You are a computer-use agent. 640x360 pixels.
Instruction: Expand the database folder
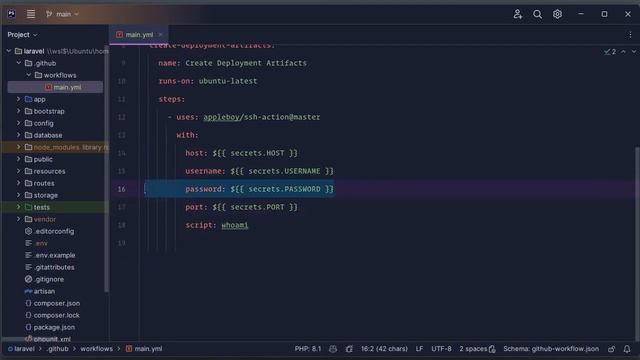pyautogui.click(x=18, y=135)
